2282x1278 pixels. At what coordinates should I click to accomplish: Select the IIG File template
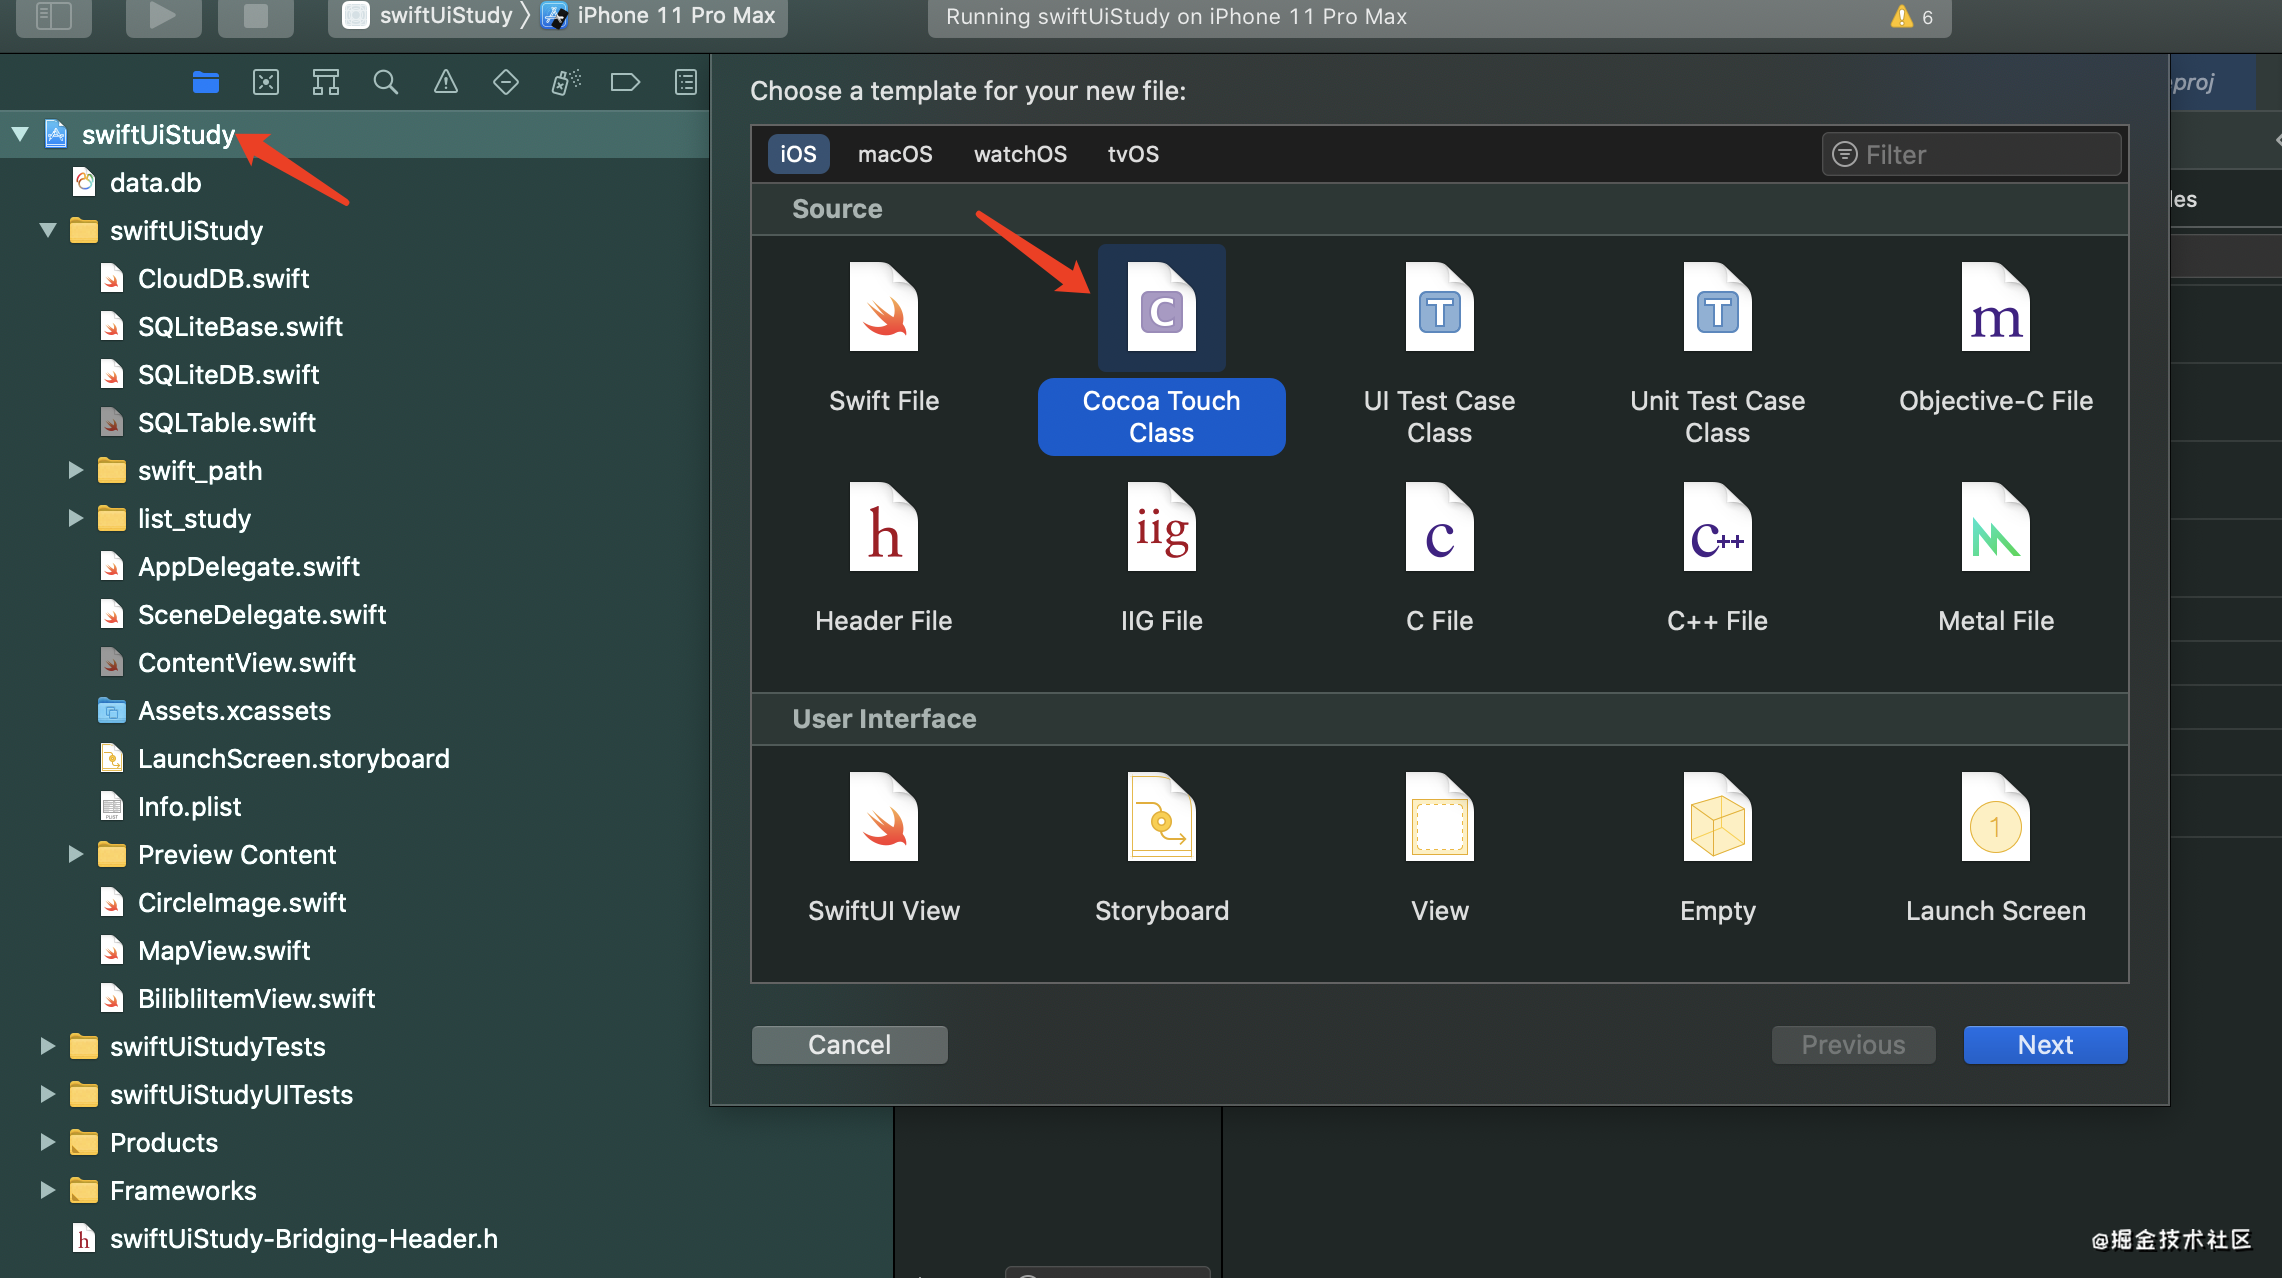(1161, 560)
